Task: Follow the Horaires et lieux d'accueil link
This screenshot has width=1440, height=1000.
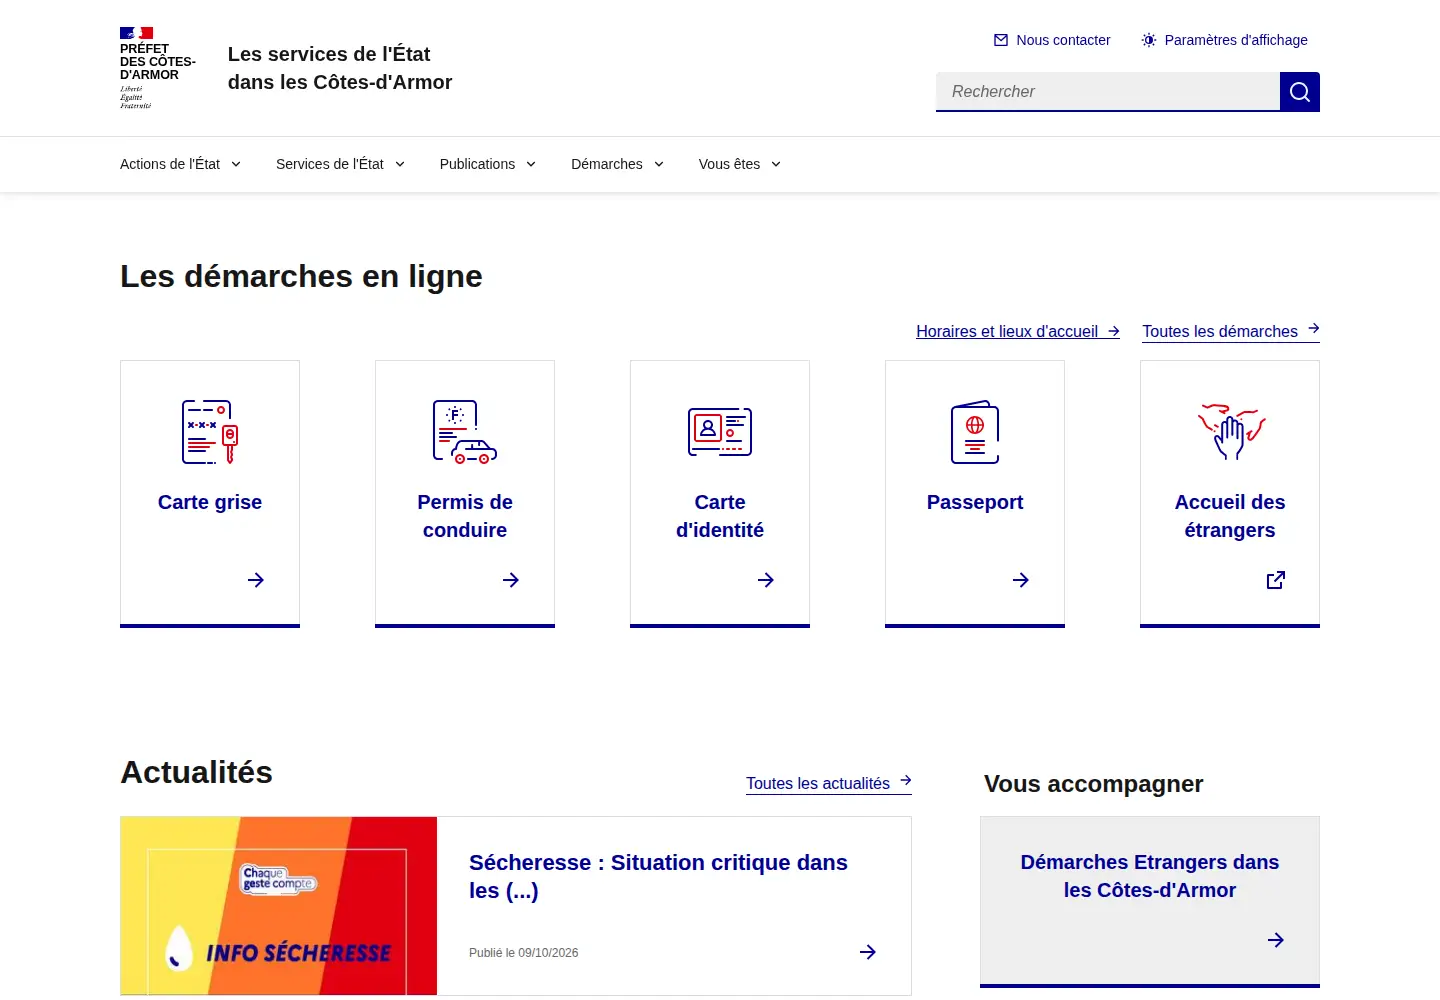Action: 1018,331
